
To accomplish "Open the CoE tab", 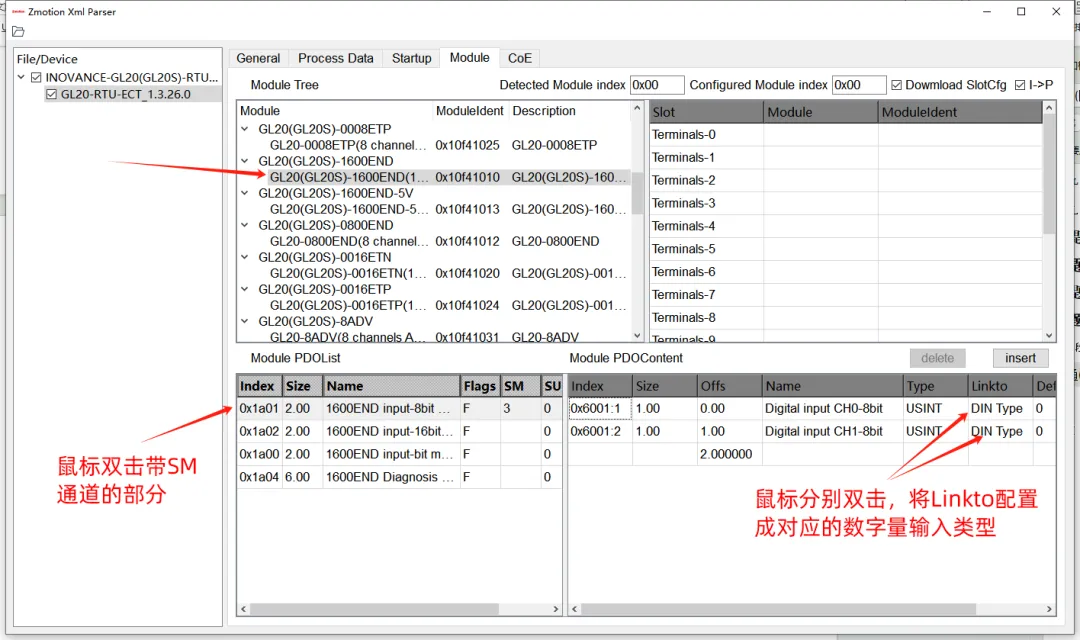I will click(x=520, y=59).
